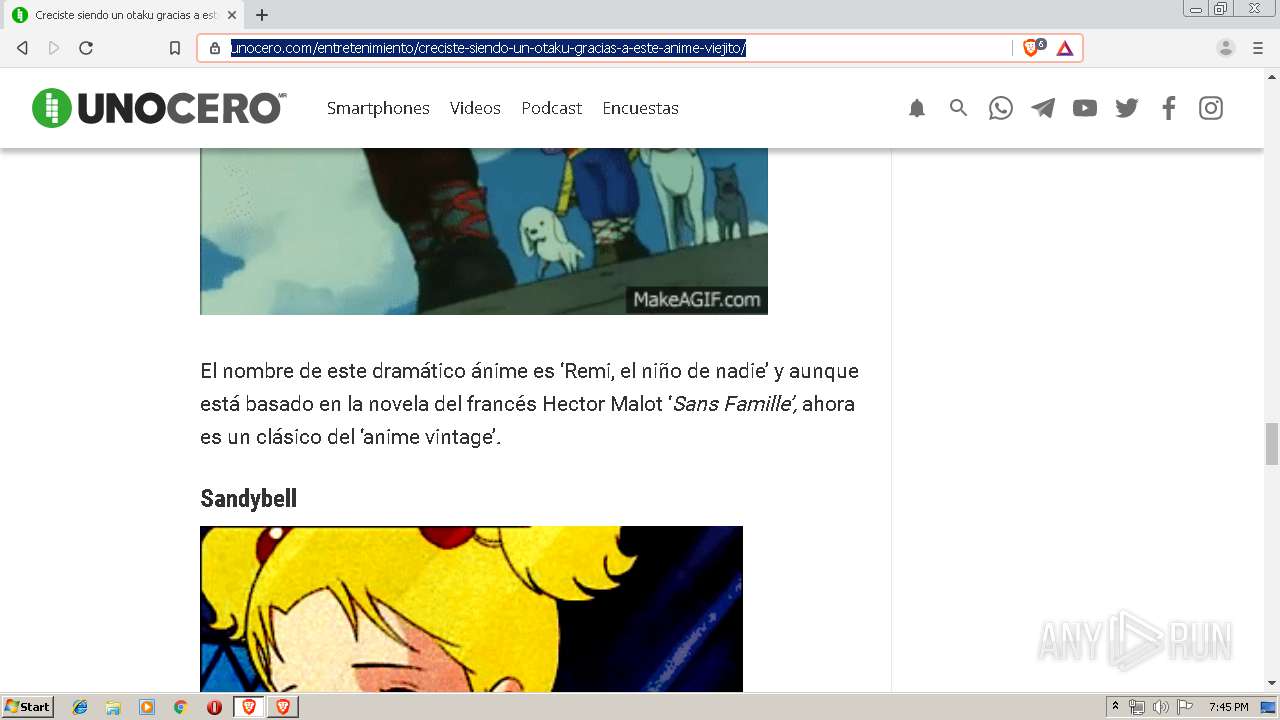Bookmark this page icon
This screenshot has height=720, width=1280.
(175, 48)
